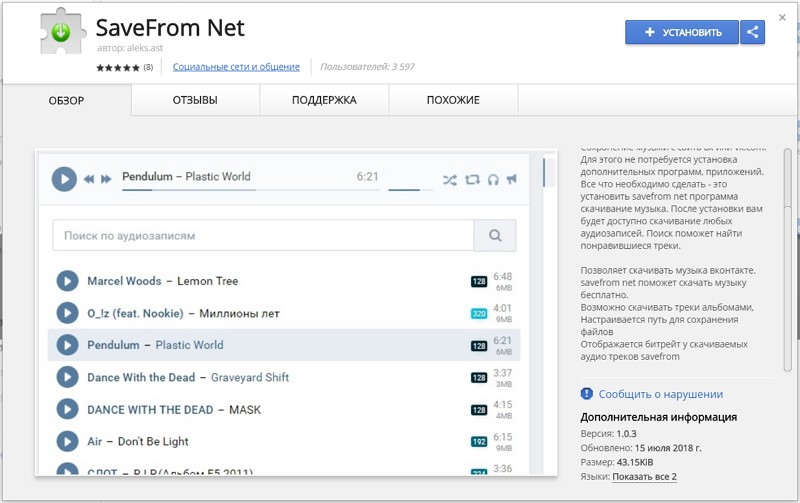Click the track progress bar under Pendulum
Screen dimensions: 800x503
pos(250,190)
